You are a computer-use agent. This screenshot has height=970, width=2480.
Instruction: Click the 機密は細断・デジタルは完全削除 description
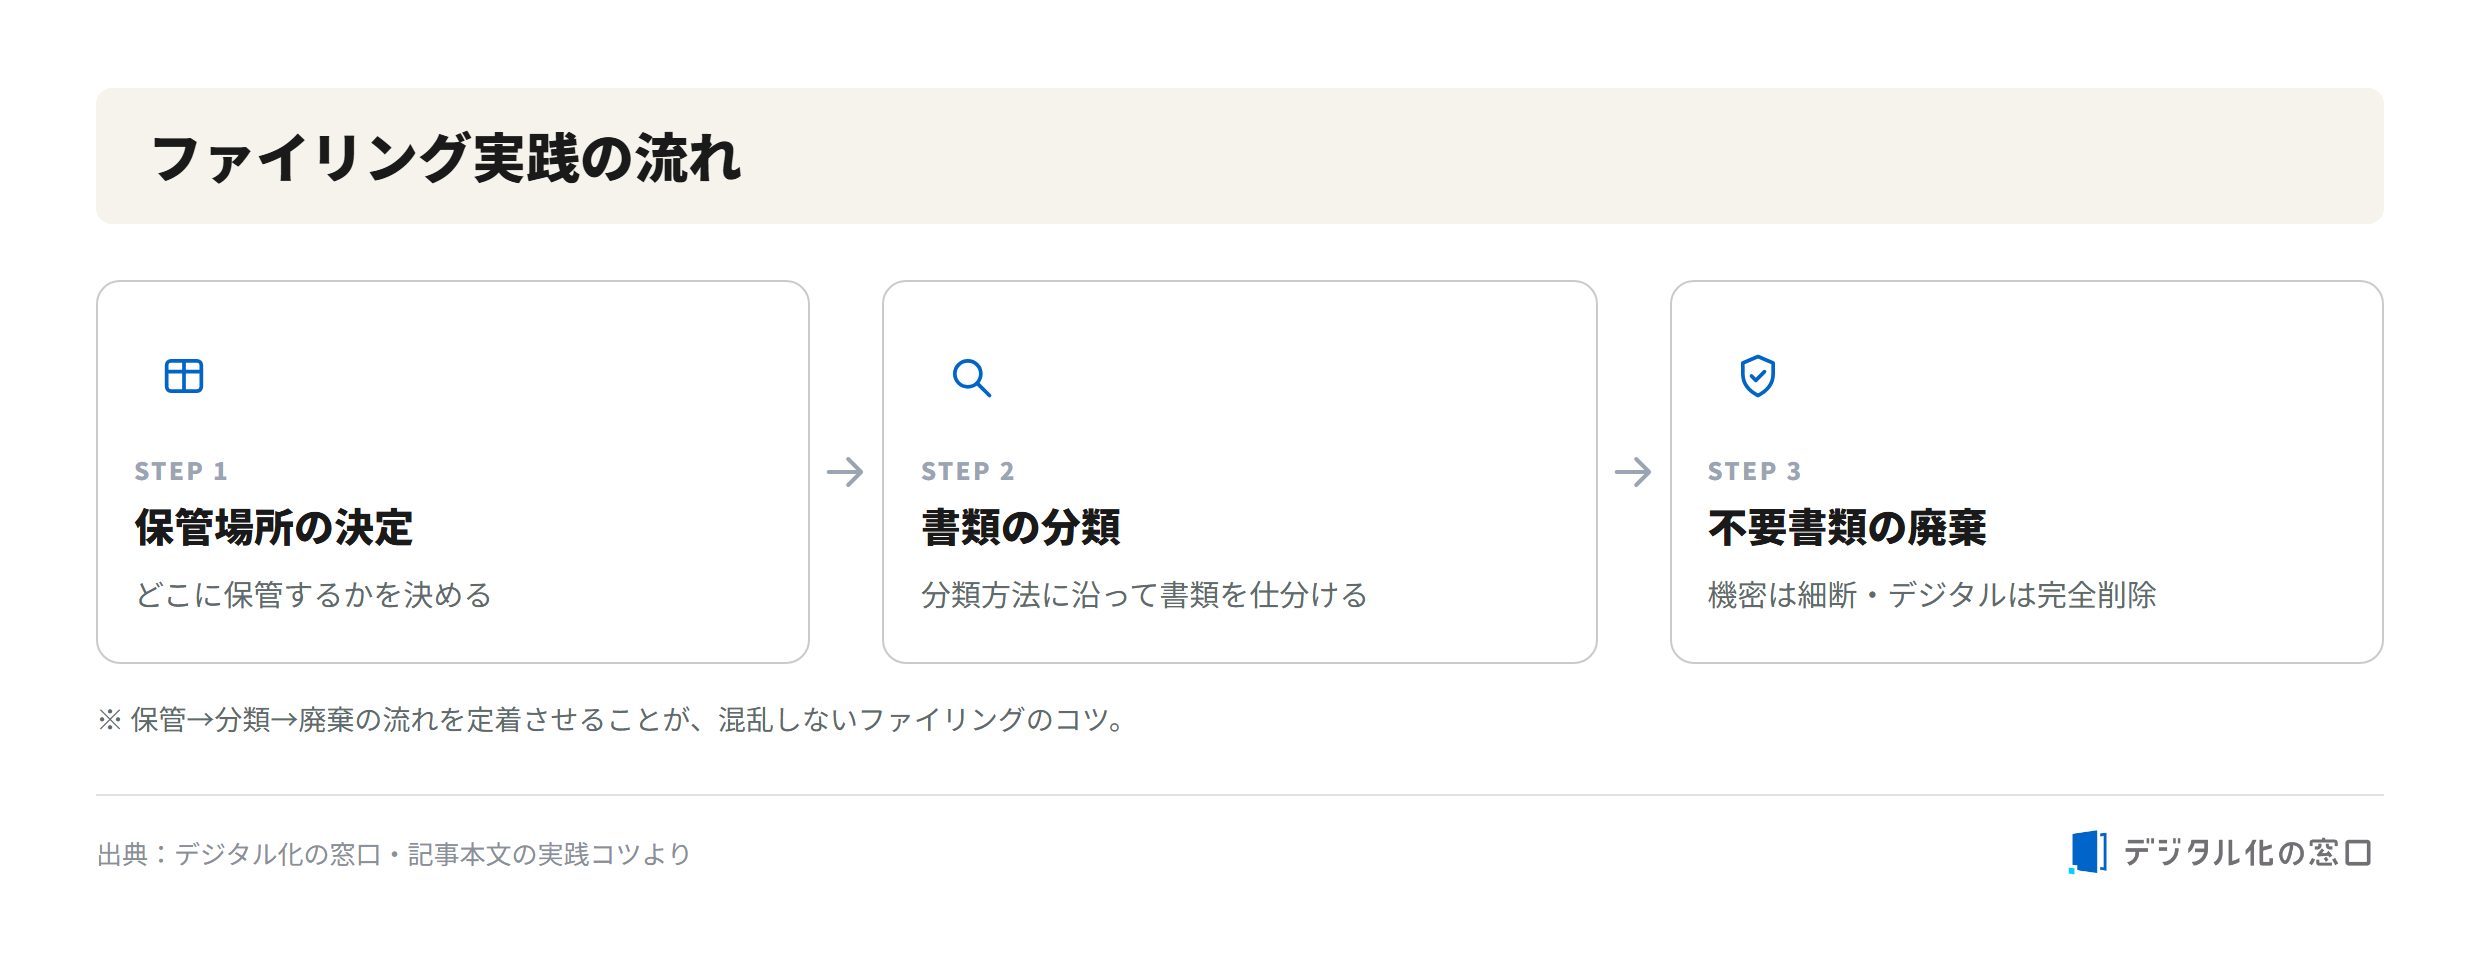coord(1932,595)
